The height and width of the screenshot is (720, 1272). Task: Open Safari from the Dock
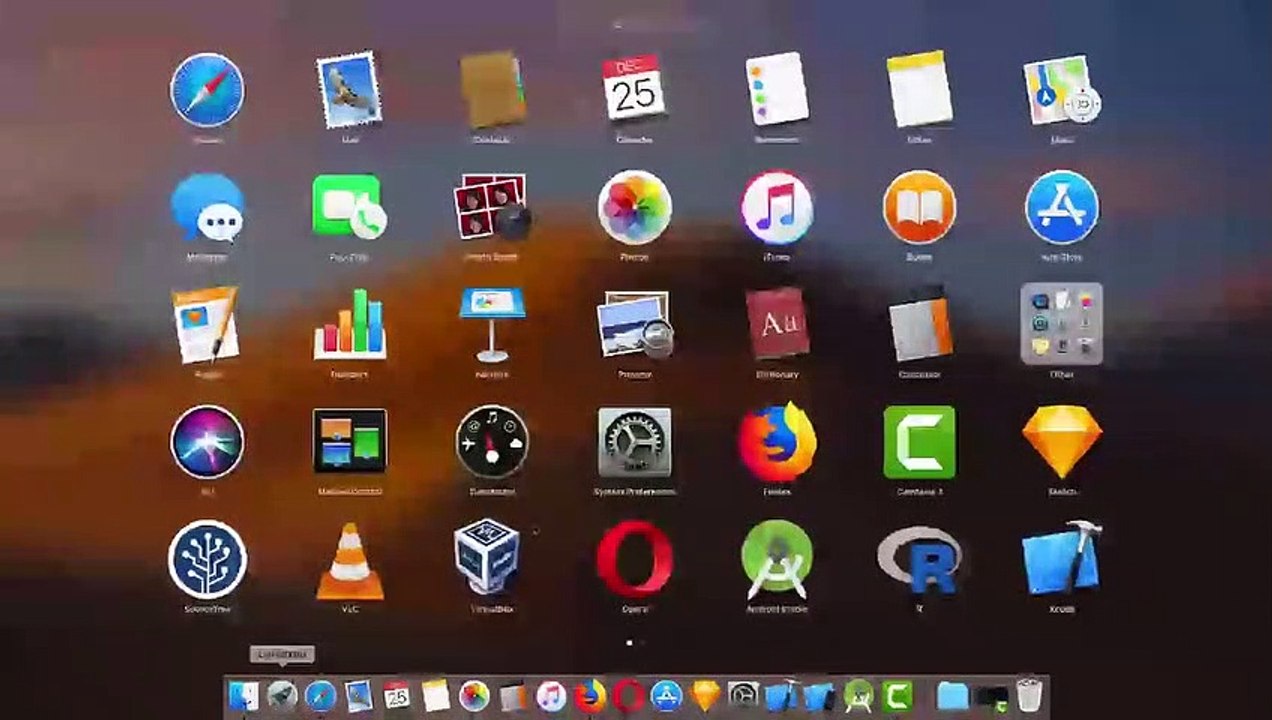[x=320, y=694]
